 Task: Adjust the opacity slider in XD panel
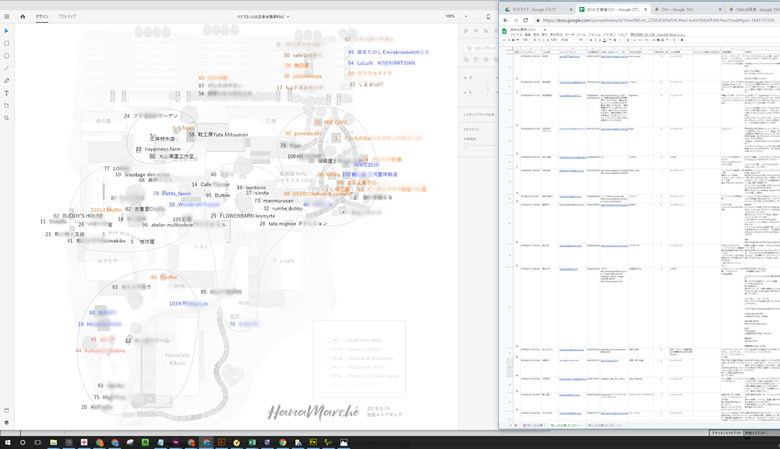click(x=466, y=146)
